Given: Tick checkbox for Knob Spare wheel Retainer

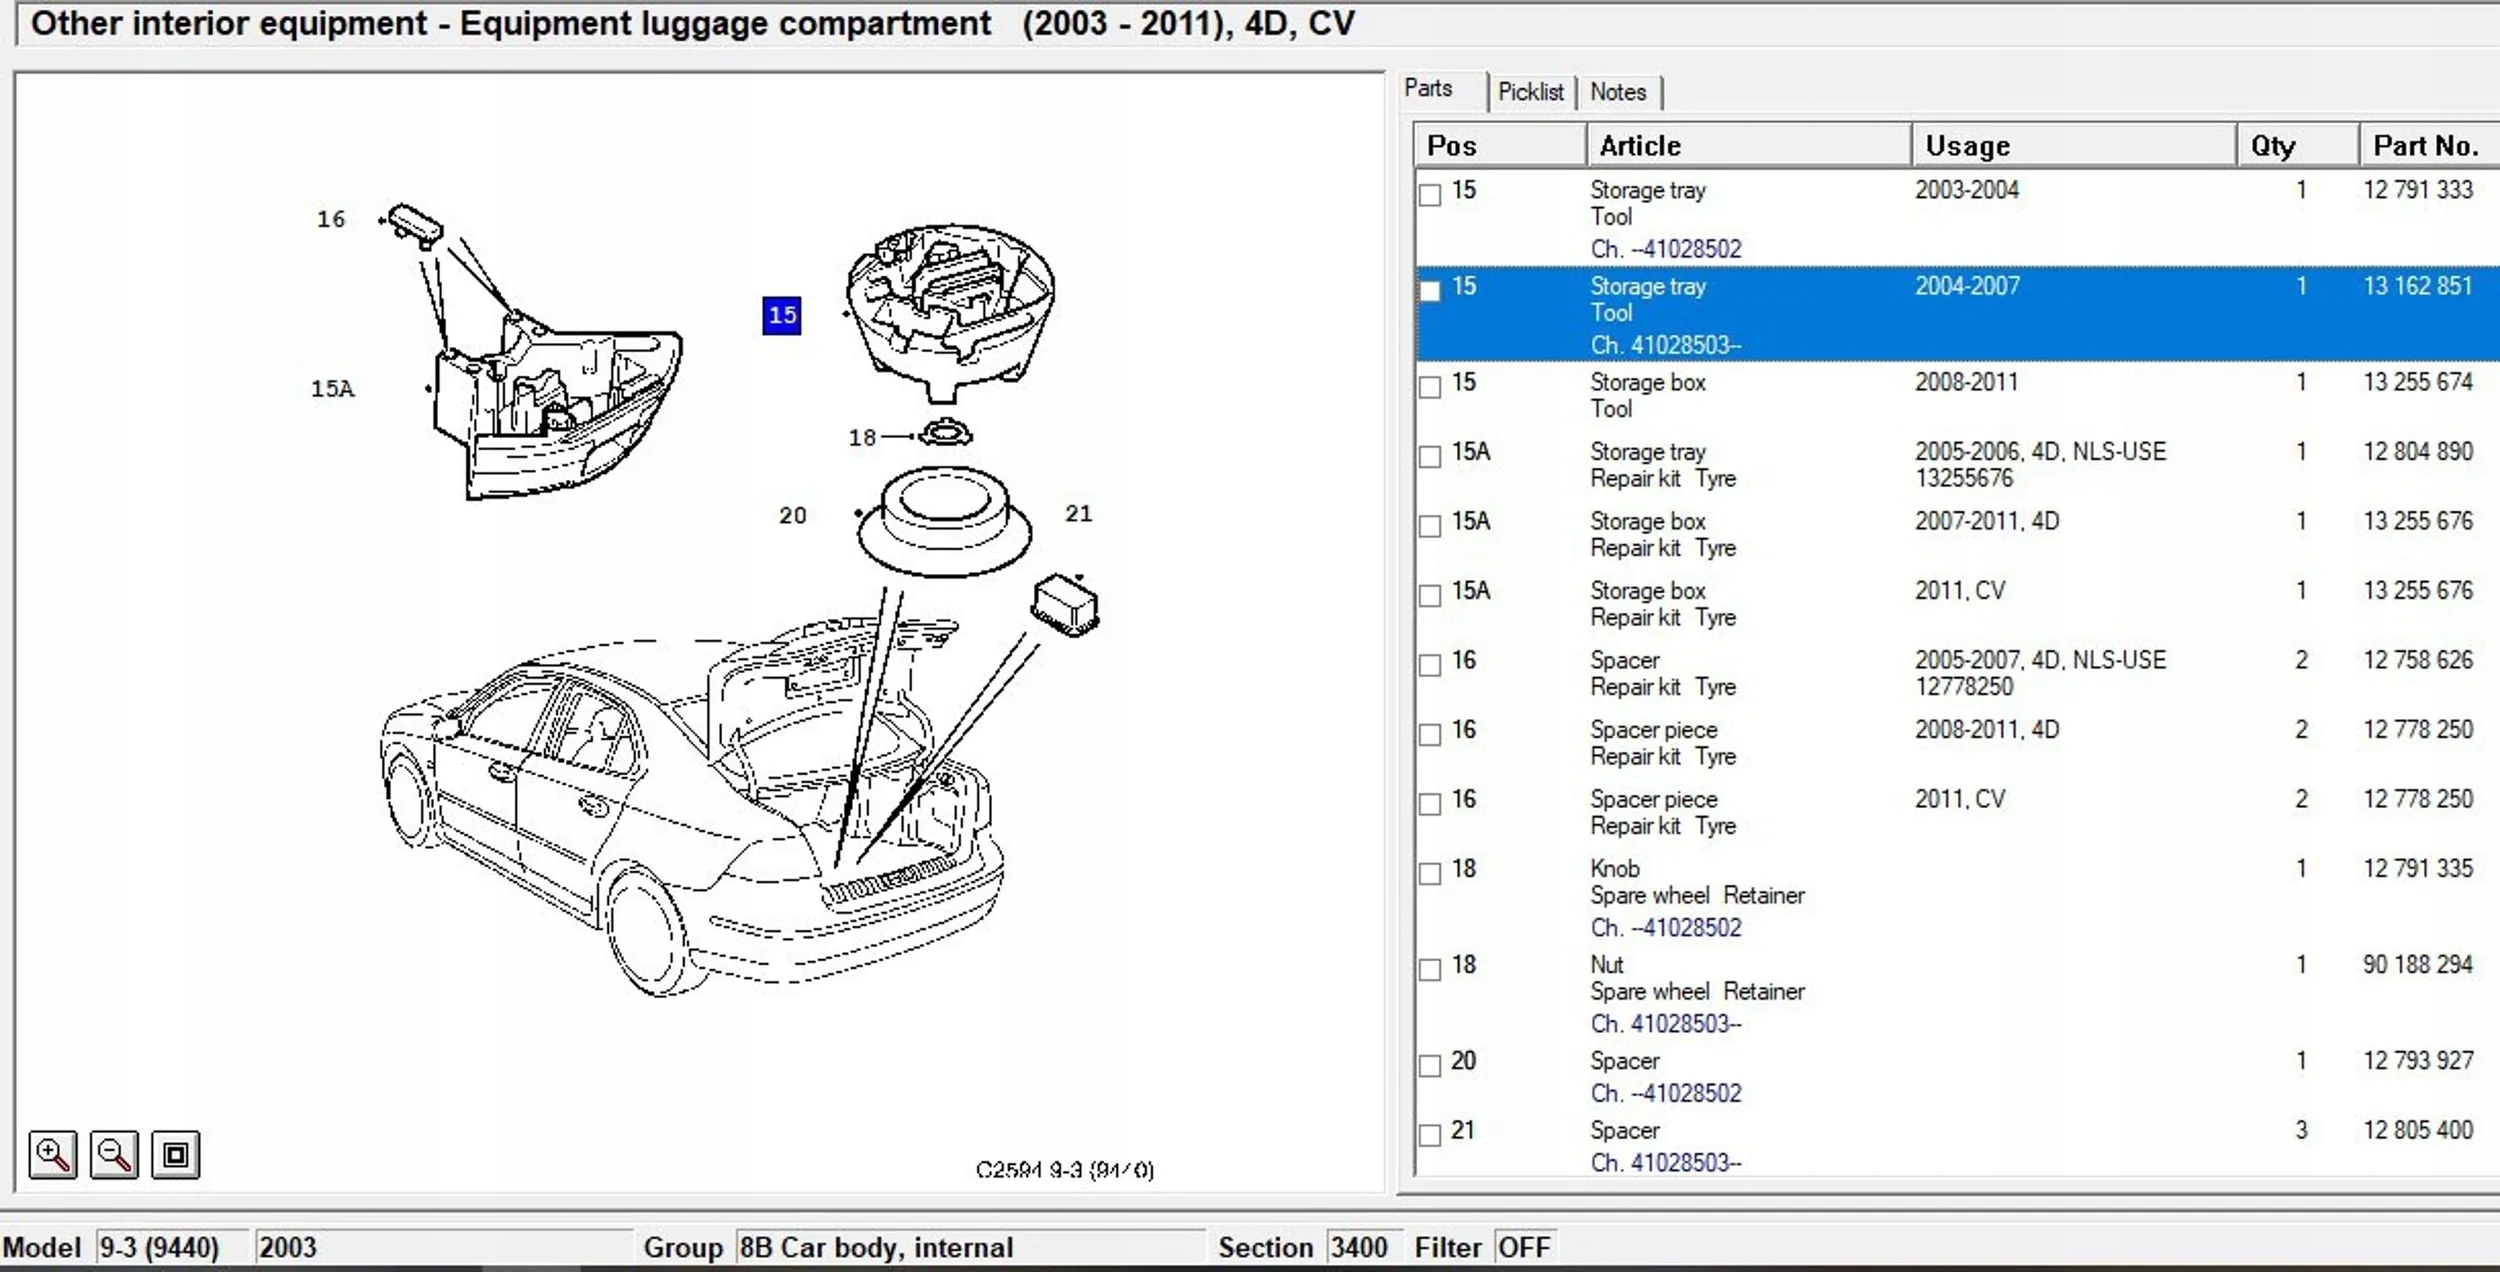Looking at the screenshot, I should 1430,873.
